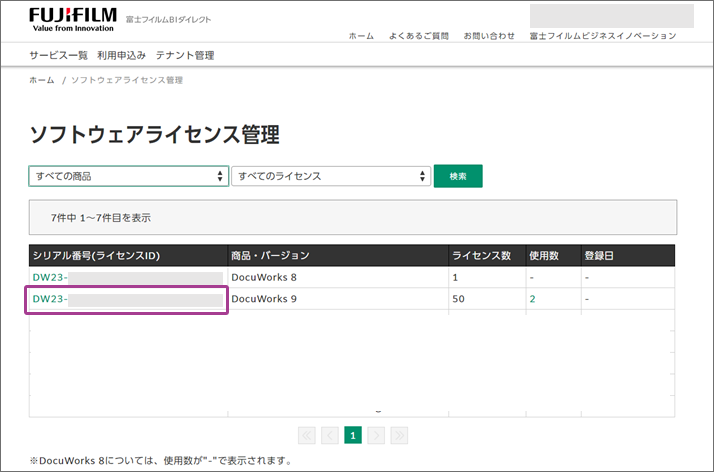Open the すべての商品 product dropdown
This screenshot has width=714, height=472.
128,176
